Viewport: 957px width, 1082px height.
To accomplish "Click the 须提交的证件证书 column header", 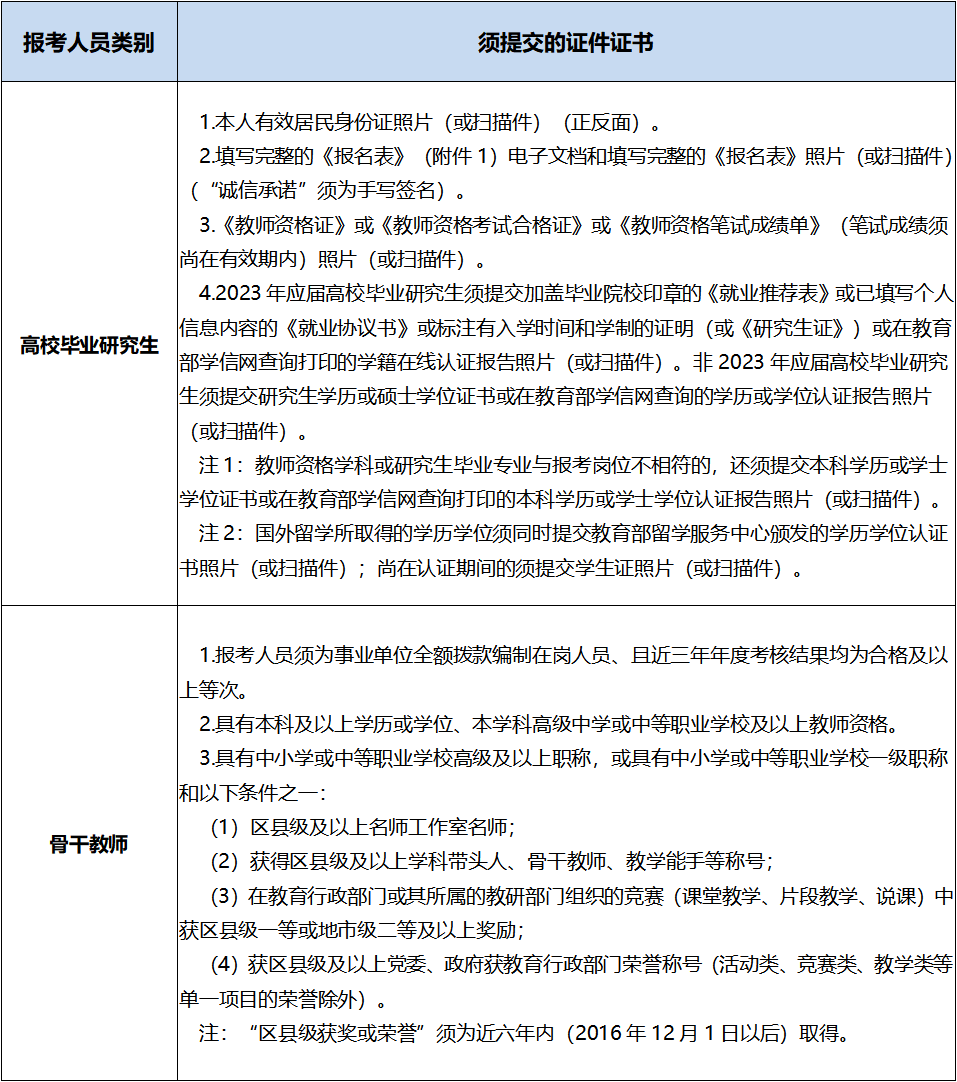I will 566,43.
